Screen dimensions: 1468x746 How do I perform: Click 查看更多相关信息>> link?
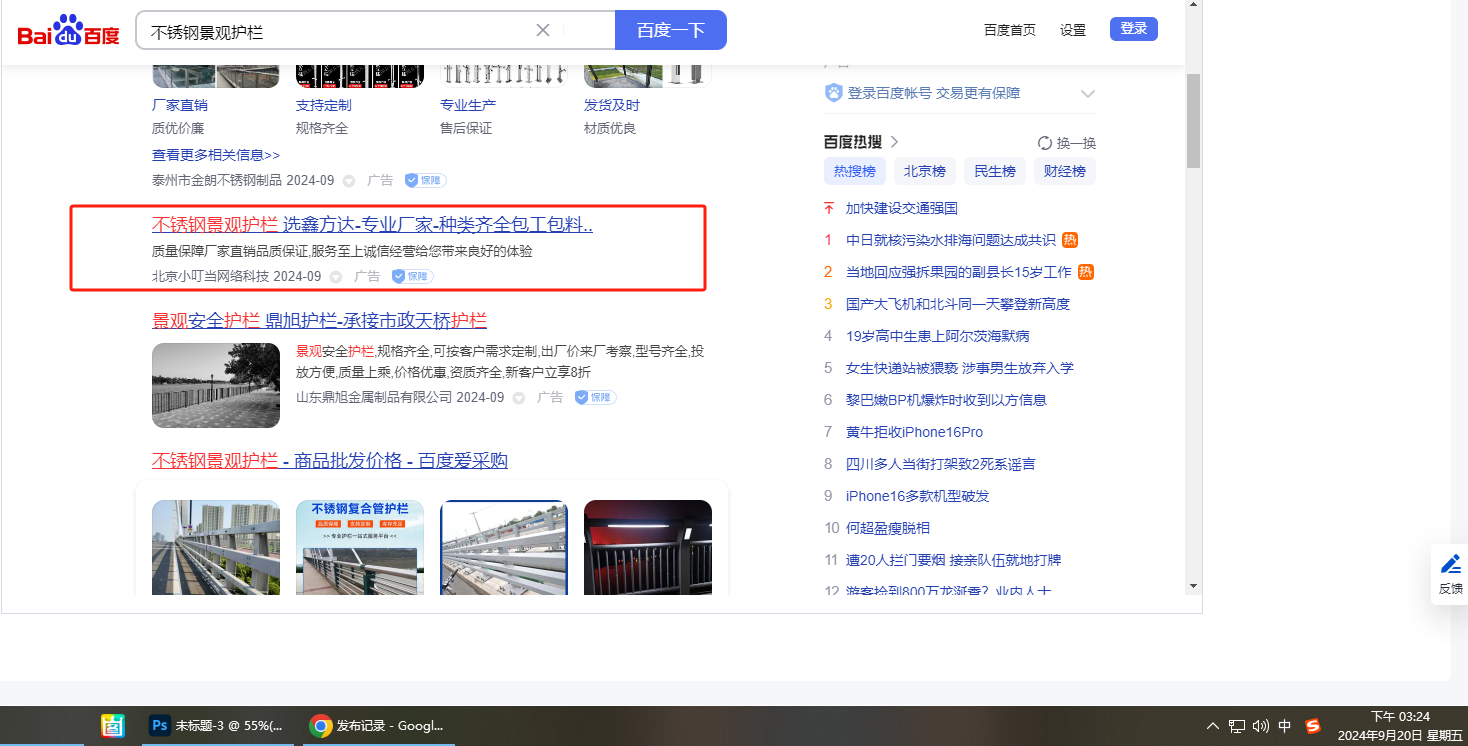coord(216,155)
